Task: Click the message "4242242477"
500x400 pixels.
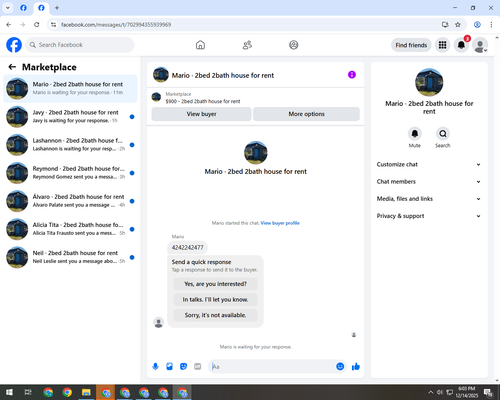Action: (187, 247)
